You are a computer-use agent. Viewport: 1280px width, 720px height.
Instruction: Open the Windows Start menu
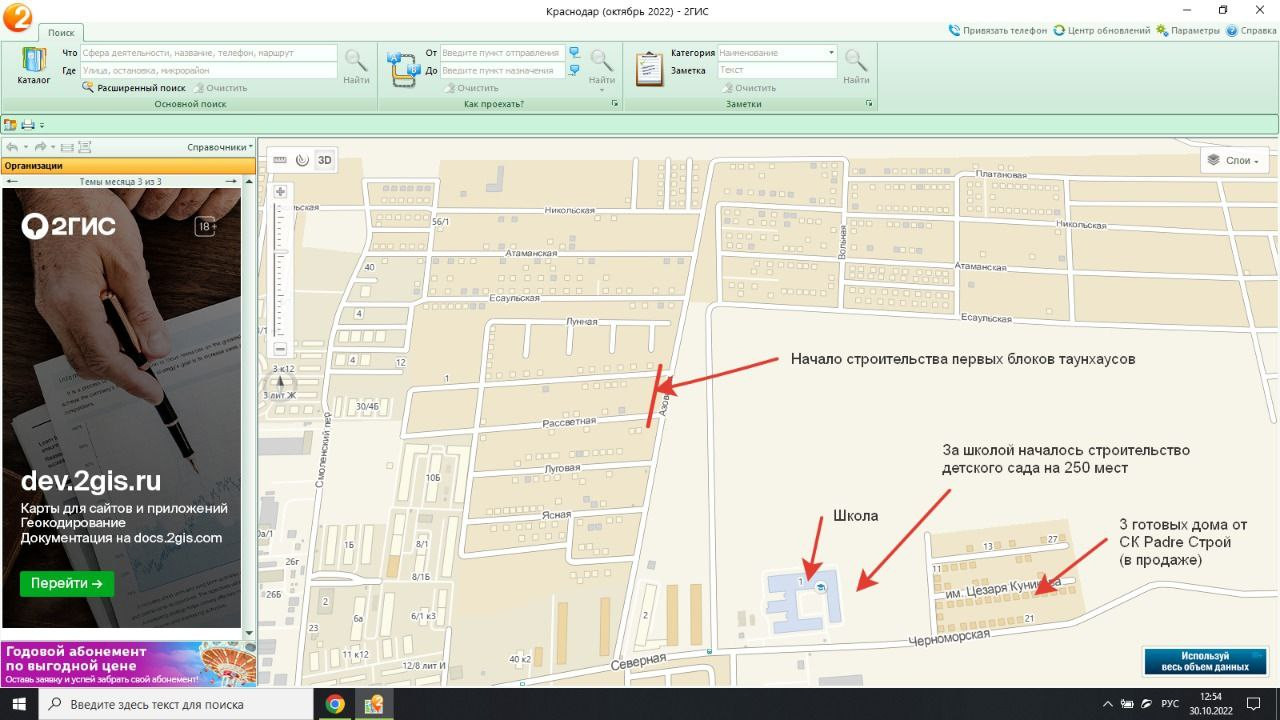(x=18, y=704)
